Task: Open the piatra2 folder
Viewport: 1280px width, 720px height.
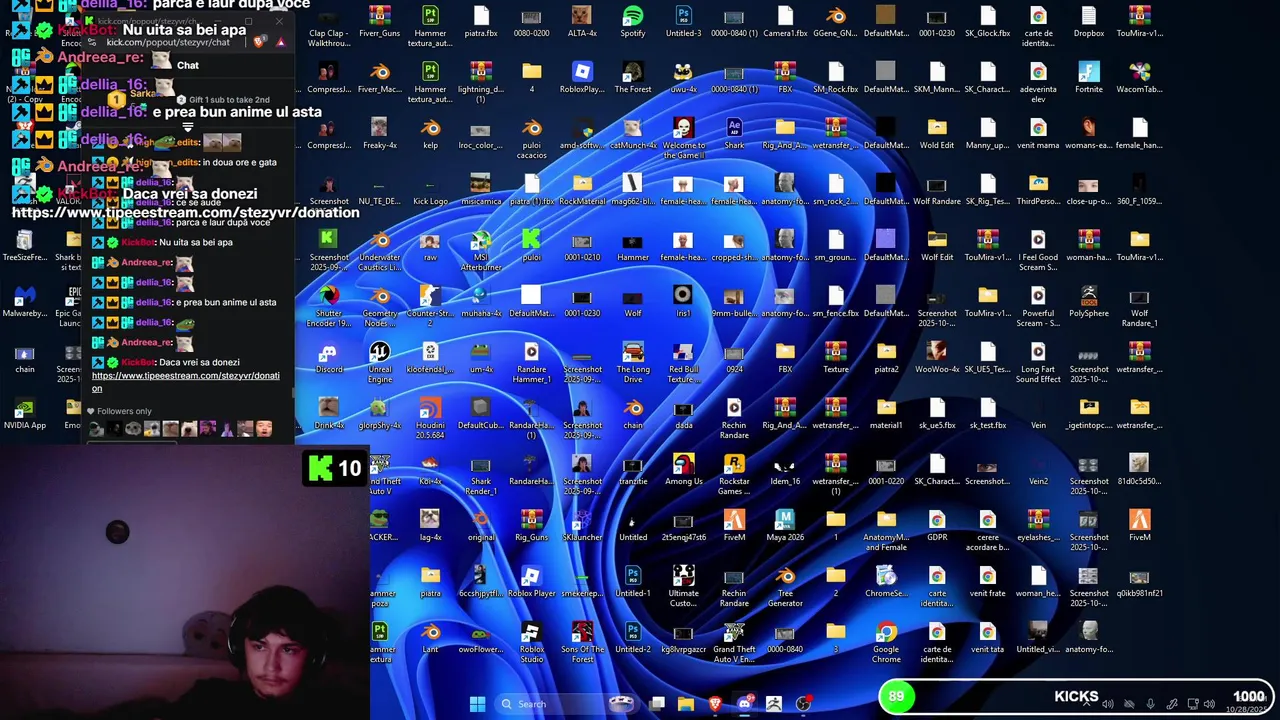Action: [x=886, y=358]
